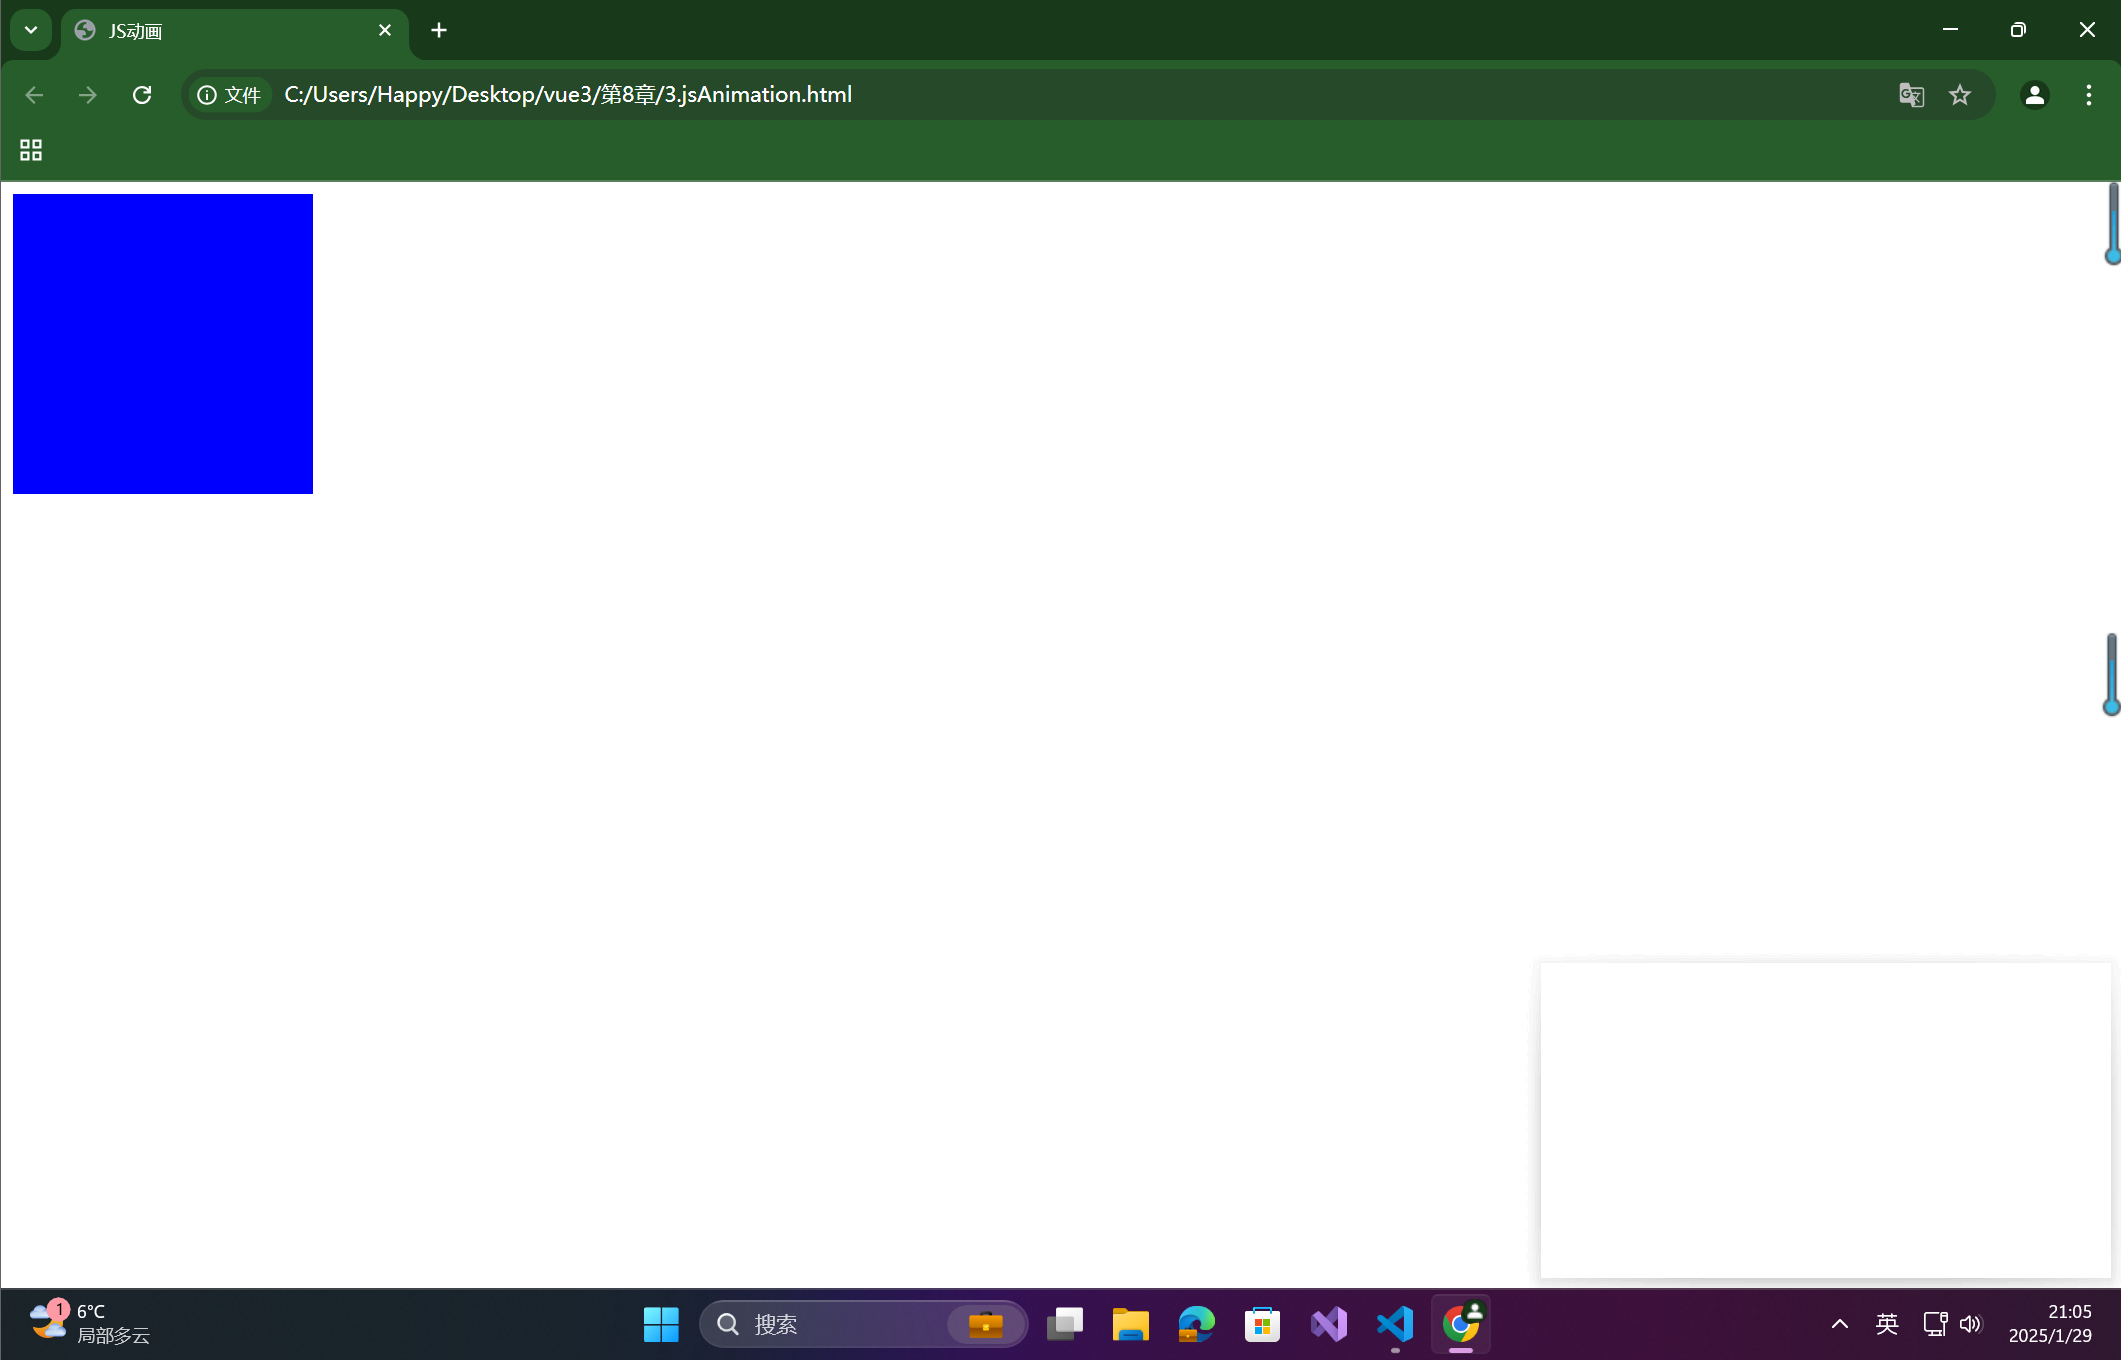Close the JS动画 tab
The image size is (2121, 1360).
385,30
